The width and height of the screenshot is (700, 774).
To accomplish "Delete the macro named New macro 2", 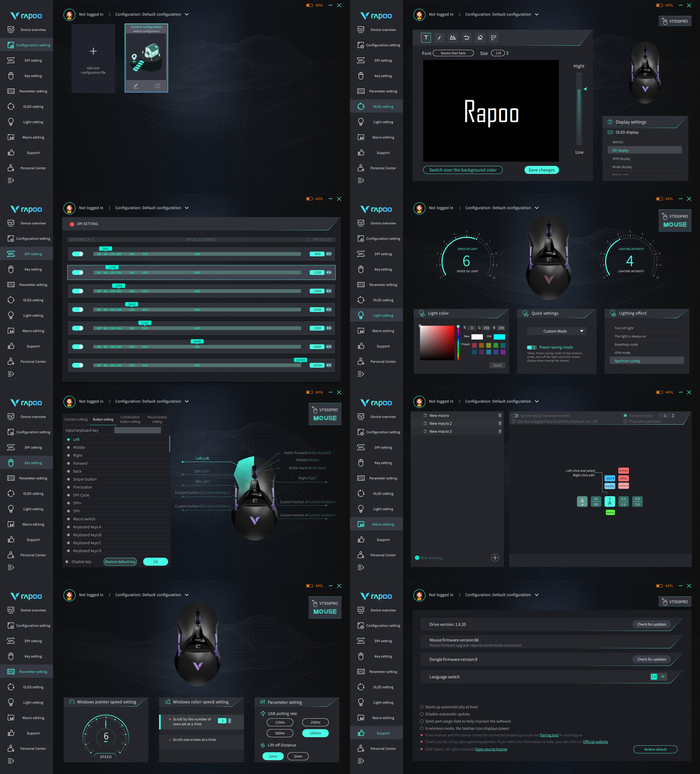I will coord(500,423).
